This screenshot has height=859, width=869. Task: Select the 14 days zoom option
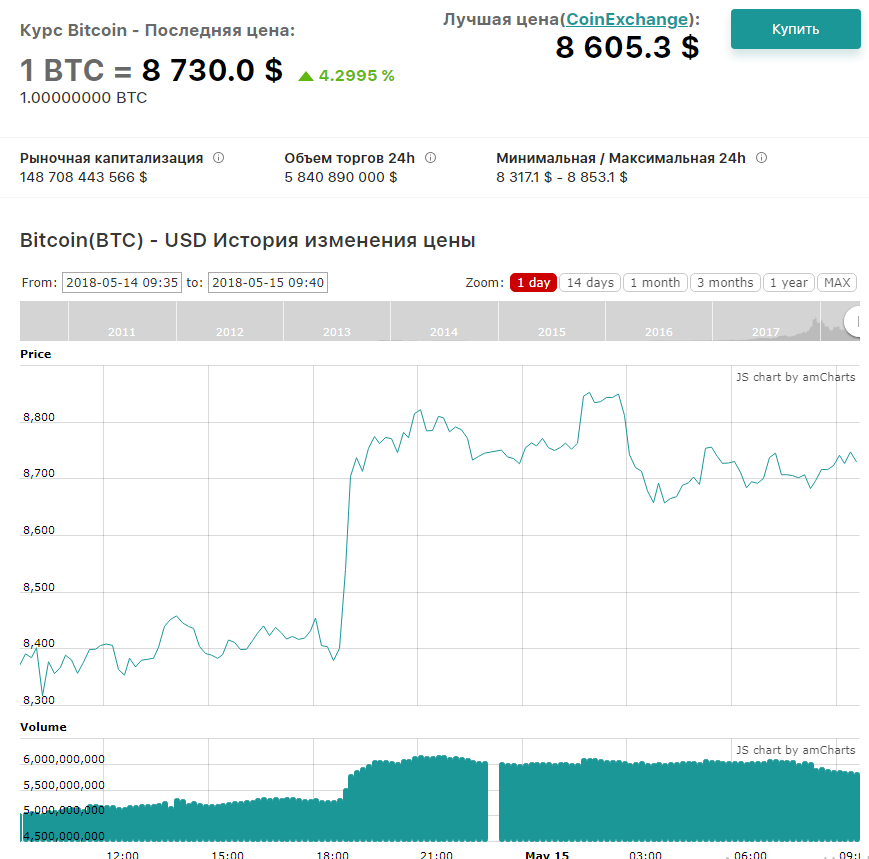coord(590,283)
